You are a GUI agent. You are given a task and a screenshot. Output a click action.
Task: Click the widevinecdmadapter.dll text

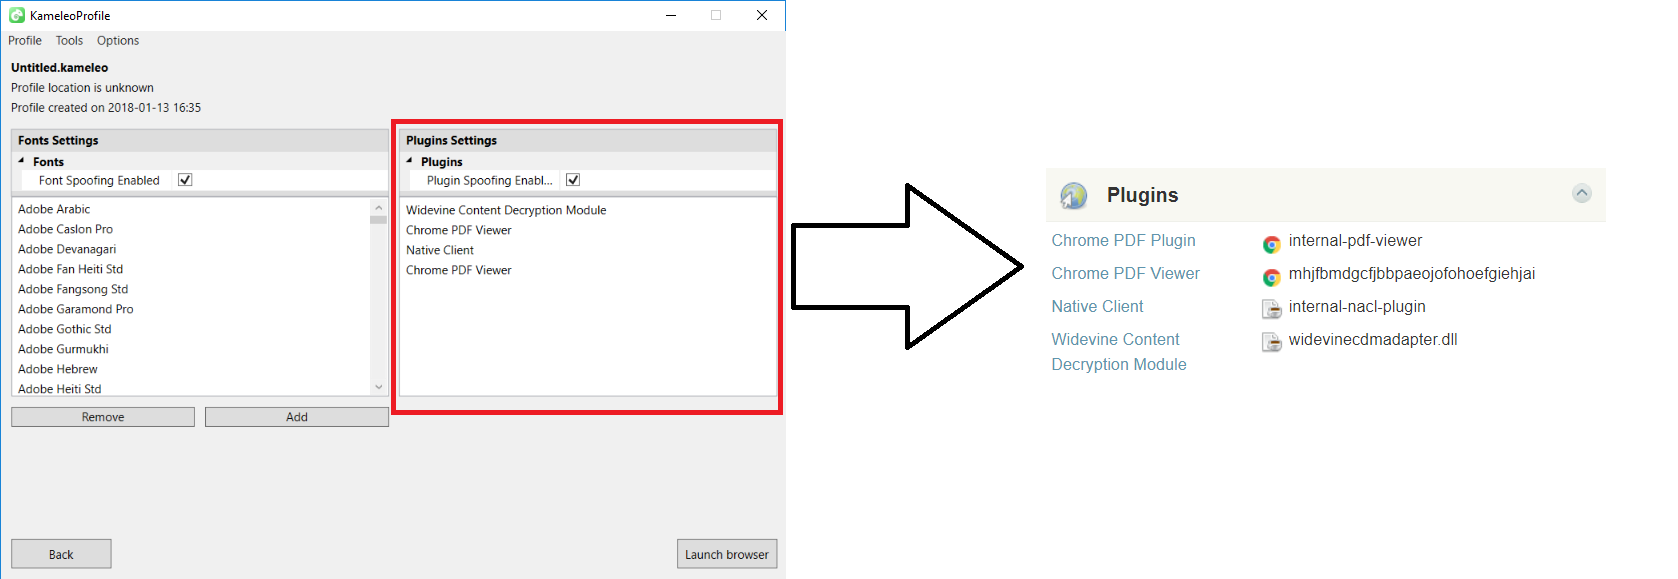1373,340
